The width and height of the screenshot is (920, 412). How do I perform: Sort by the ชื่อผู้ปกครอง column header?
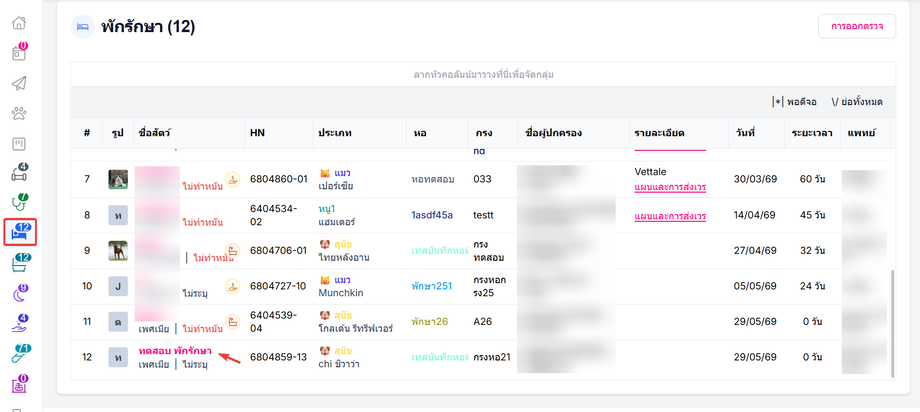pyautogui.click(x=573, y=133)
